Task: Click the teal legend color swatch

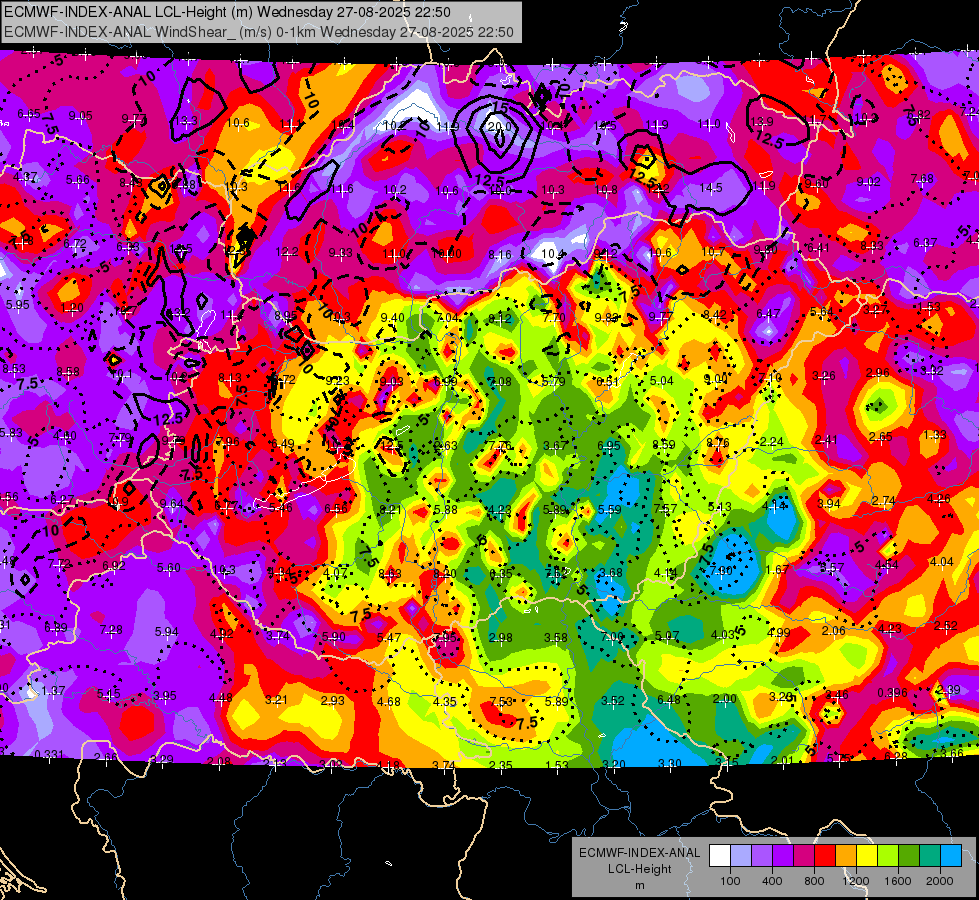Action: (930, 856)
